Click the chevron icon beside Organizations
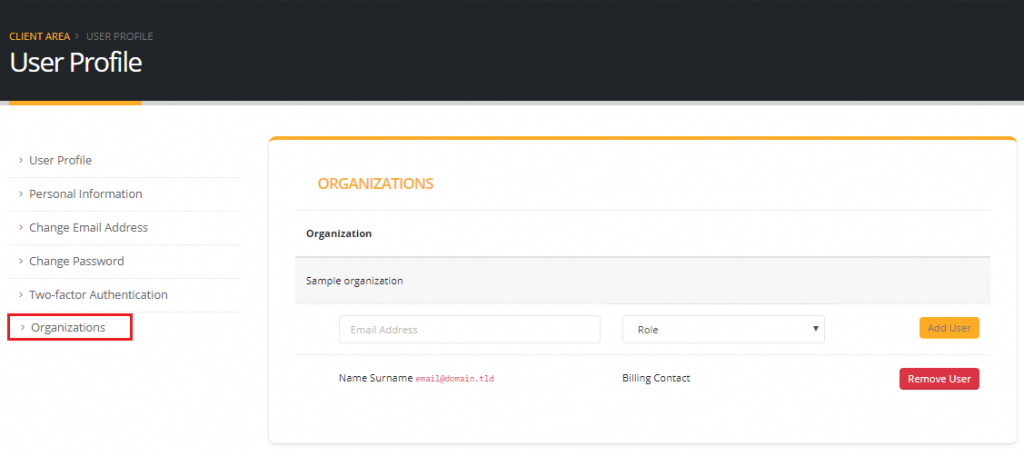The height and width of the screenshot is (456, 1024). (23, 327)
